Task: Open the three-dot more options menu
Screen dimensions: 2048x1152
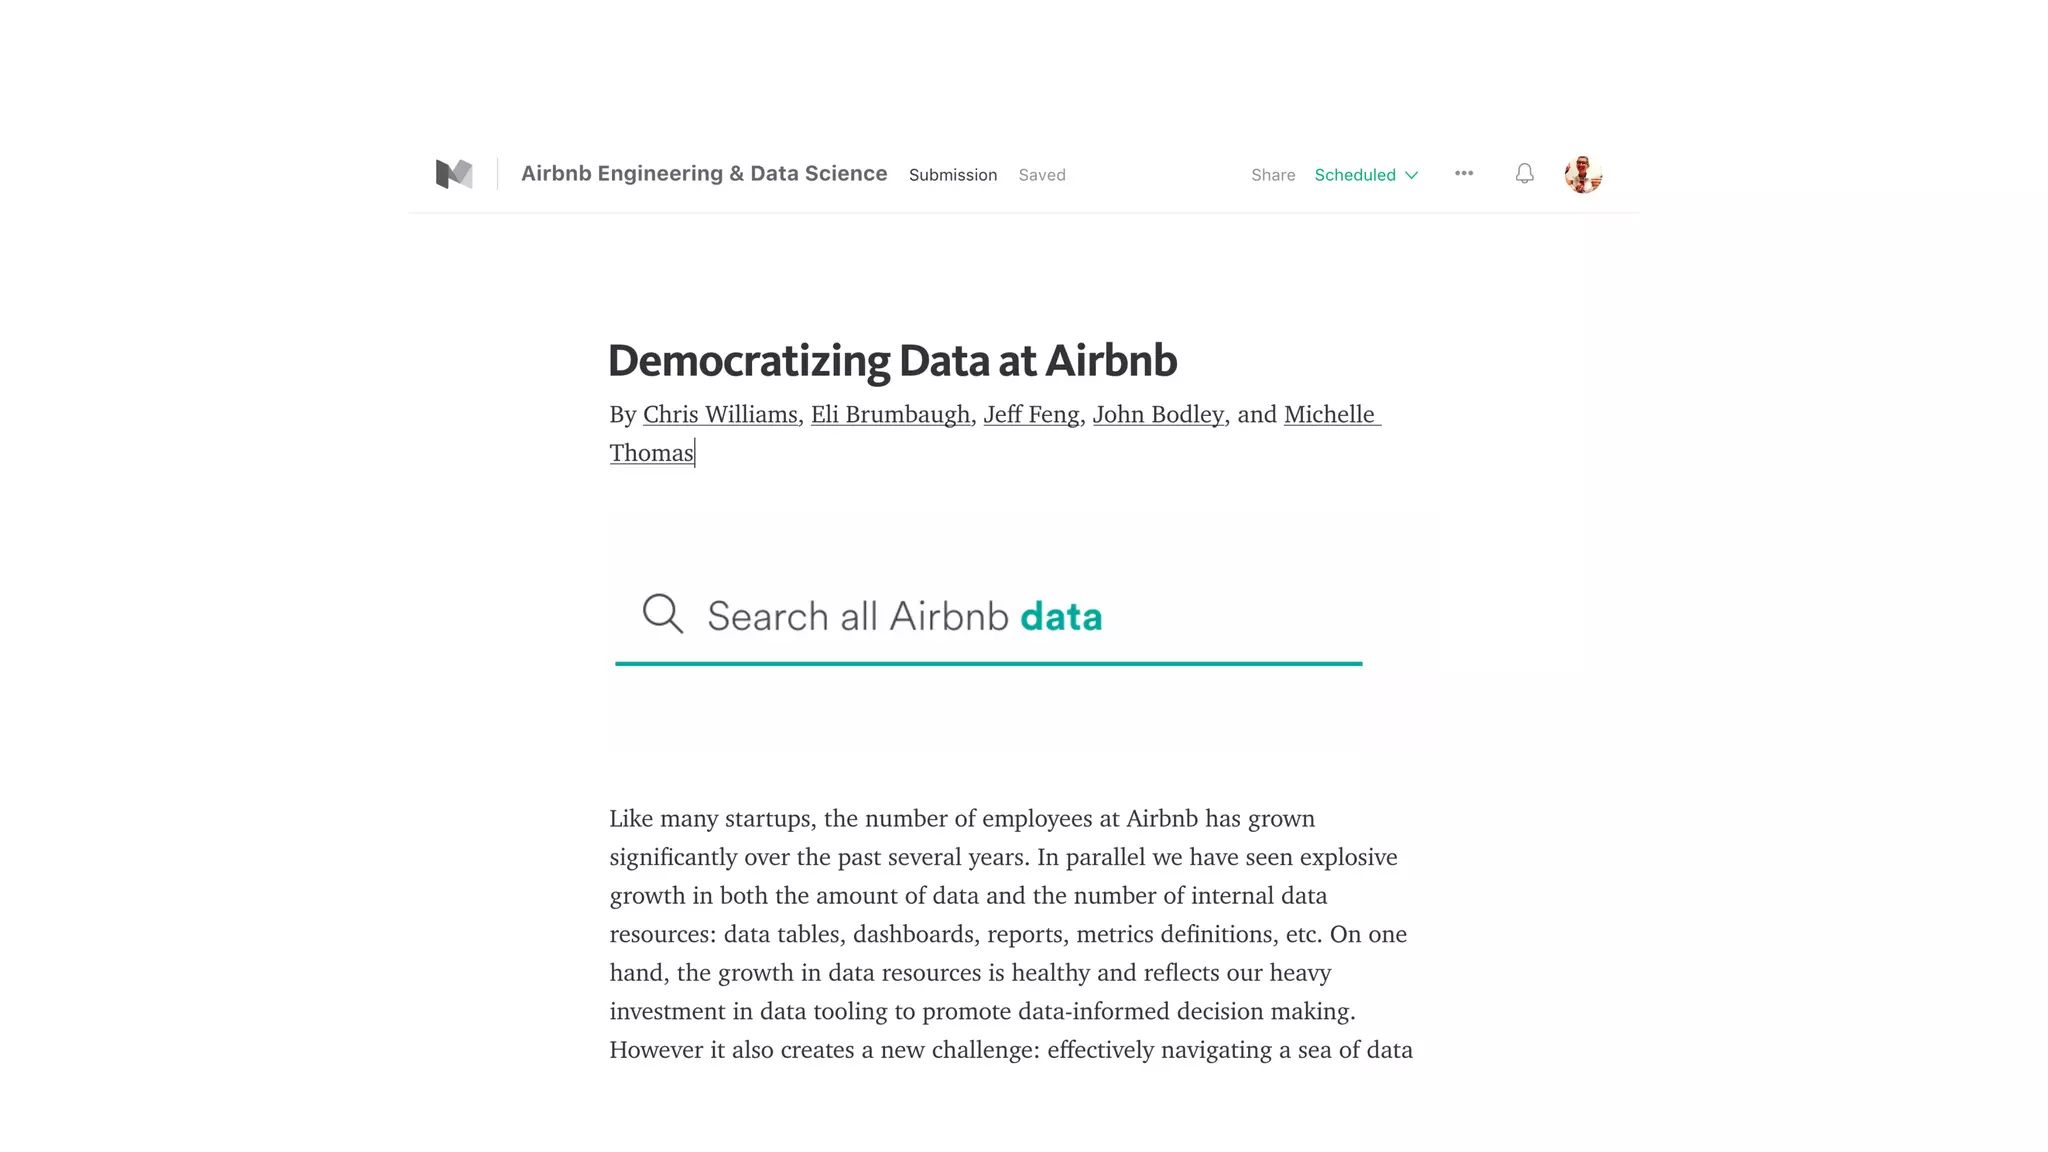Action: [1464, 174]
